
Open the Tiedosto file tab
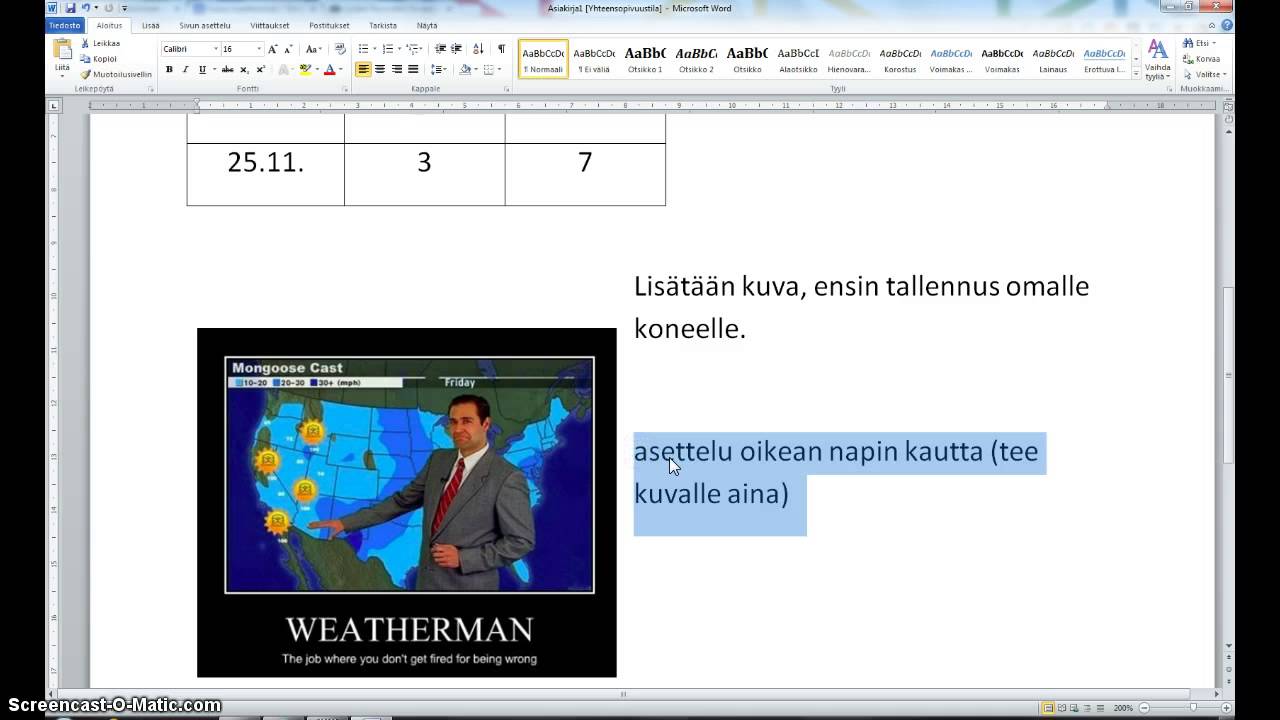pos(66,25)
